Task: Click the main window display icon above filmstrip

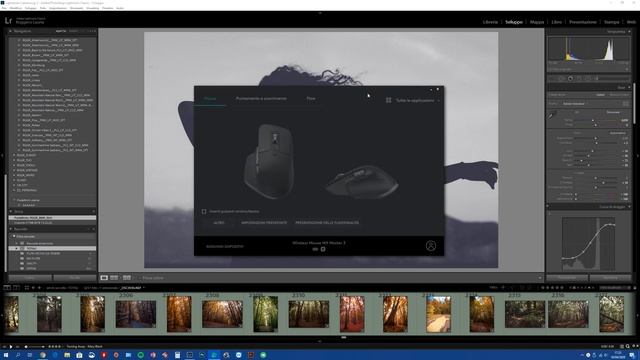Action: (7, 288)
